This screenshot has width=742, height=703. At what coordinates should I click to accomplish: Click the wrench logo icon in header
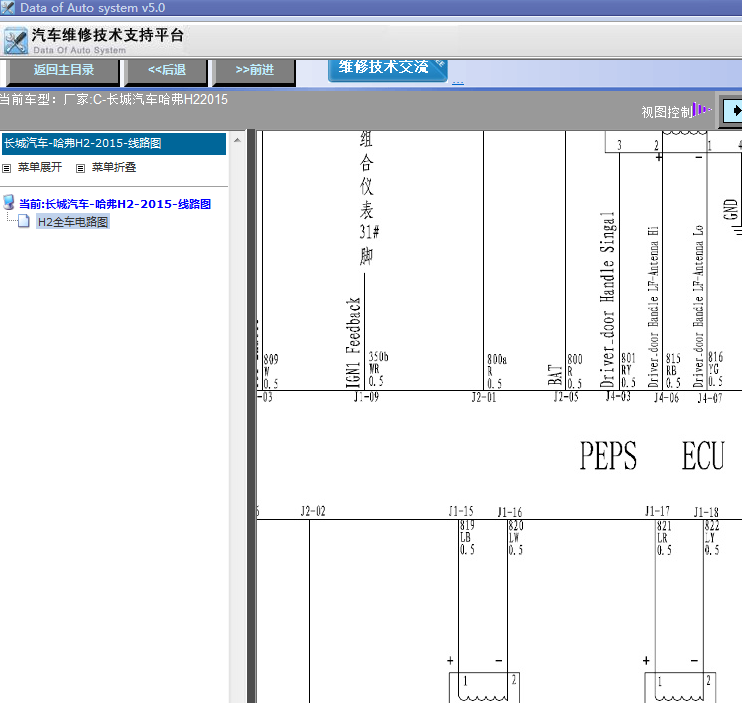tap(16, 41)
